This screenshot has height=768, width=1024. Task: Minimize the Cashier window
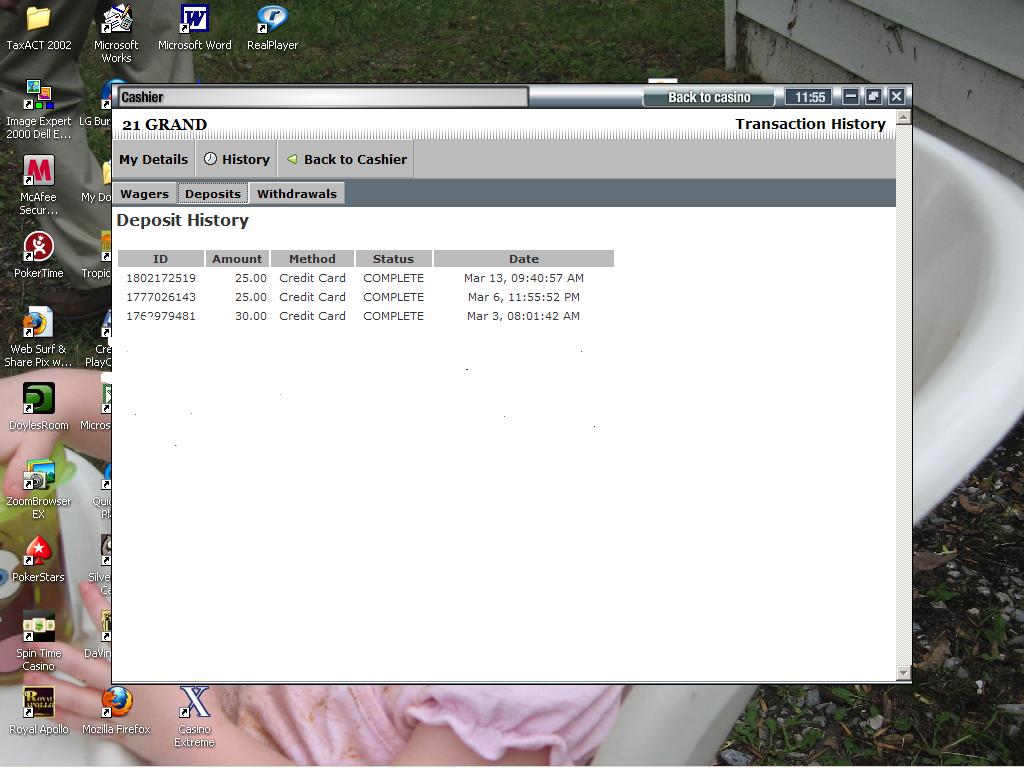click(x=850, y=97)
